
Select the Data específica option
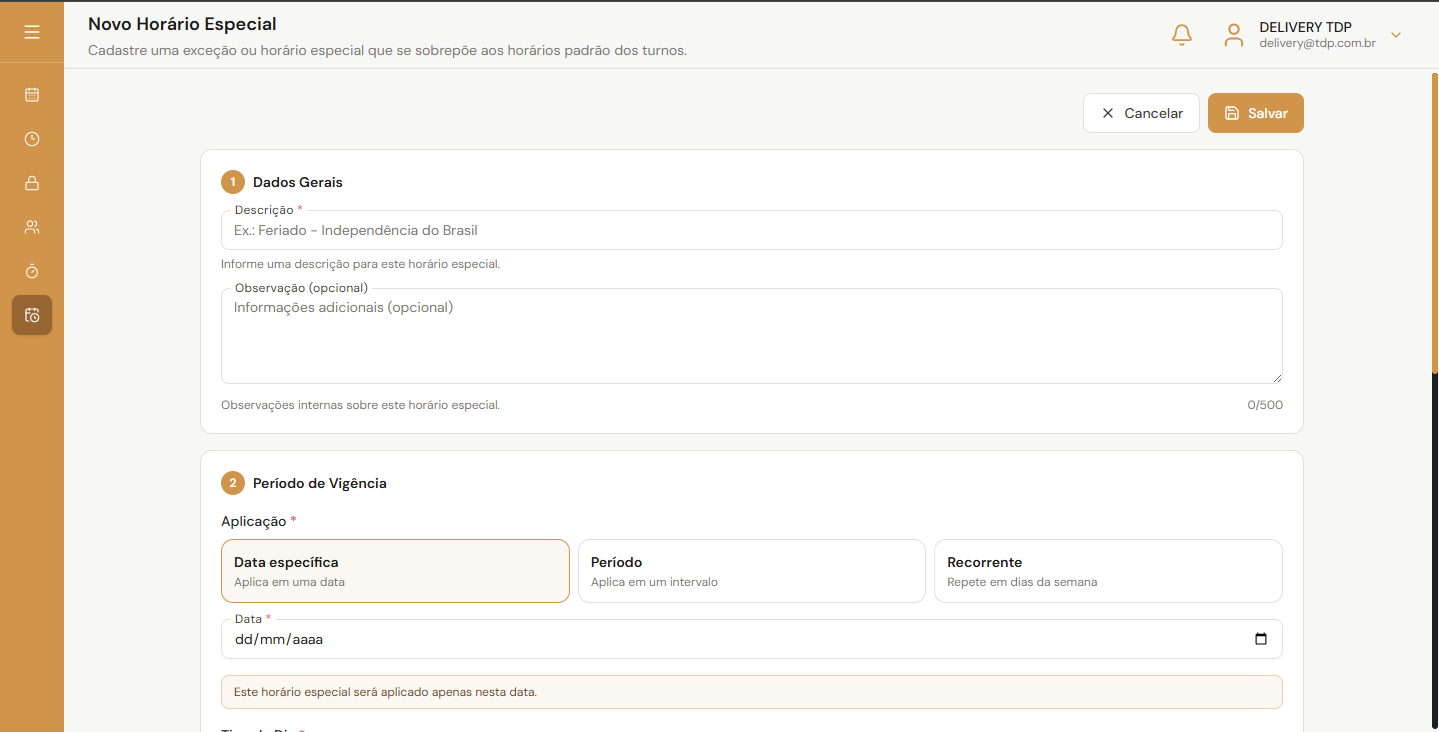tap(395, 571)
